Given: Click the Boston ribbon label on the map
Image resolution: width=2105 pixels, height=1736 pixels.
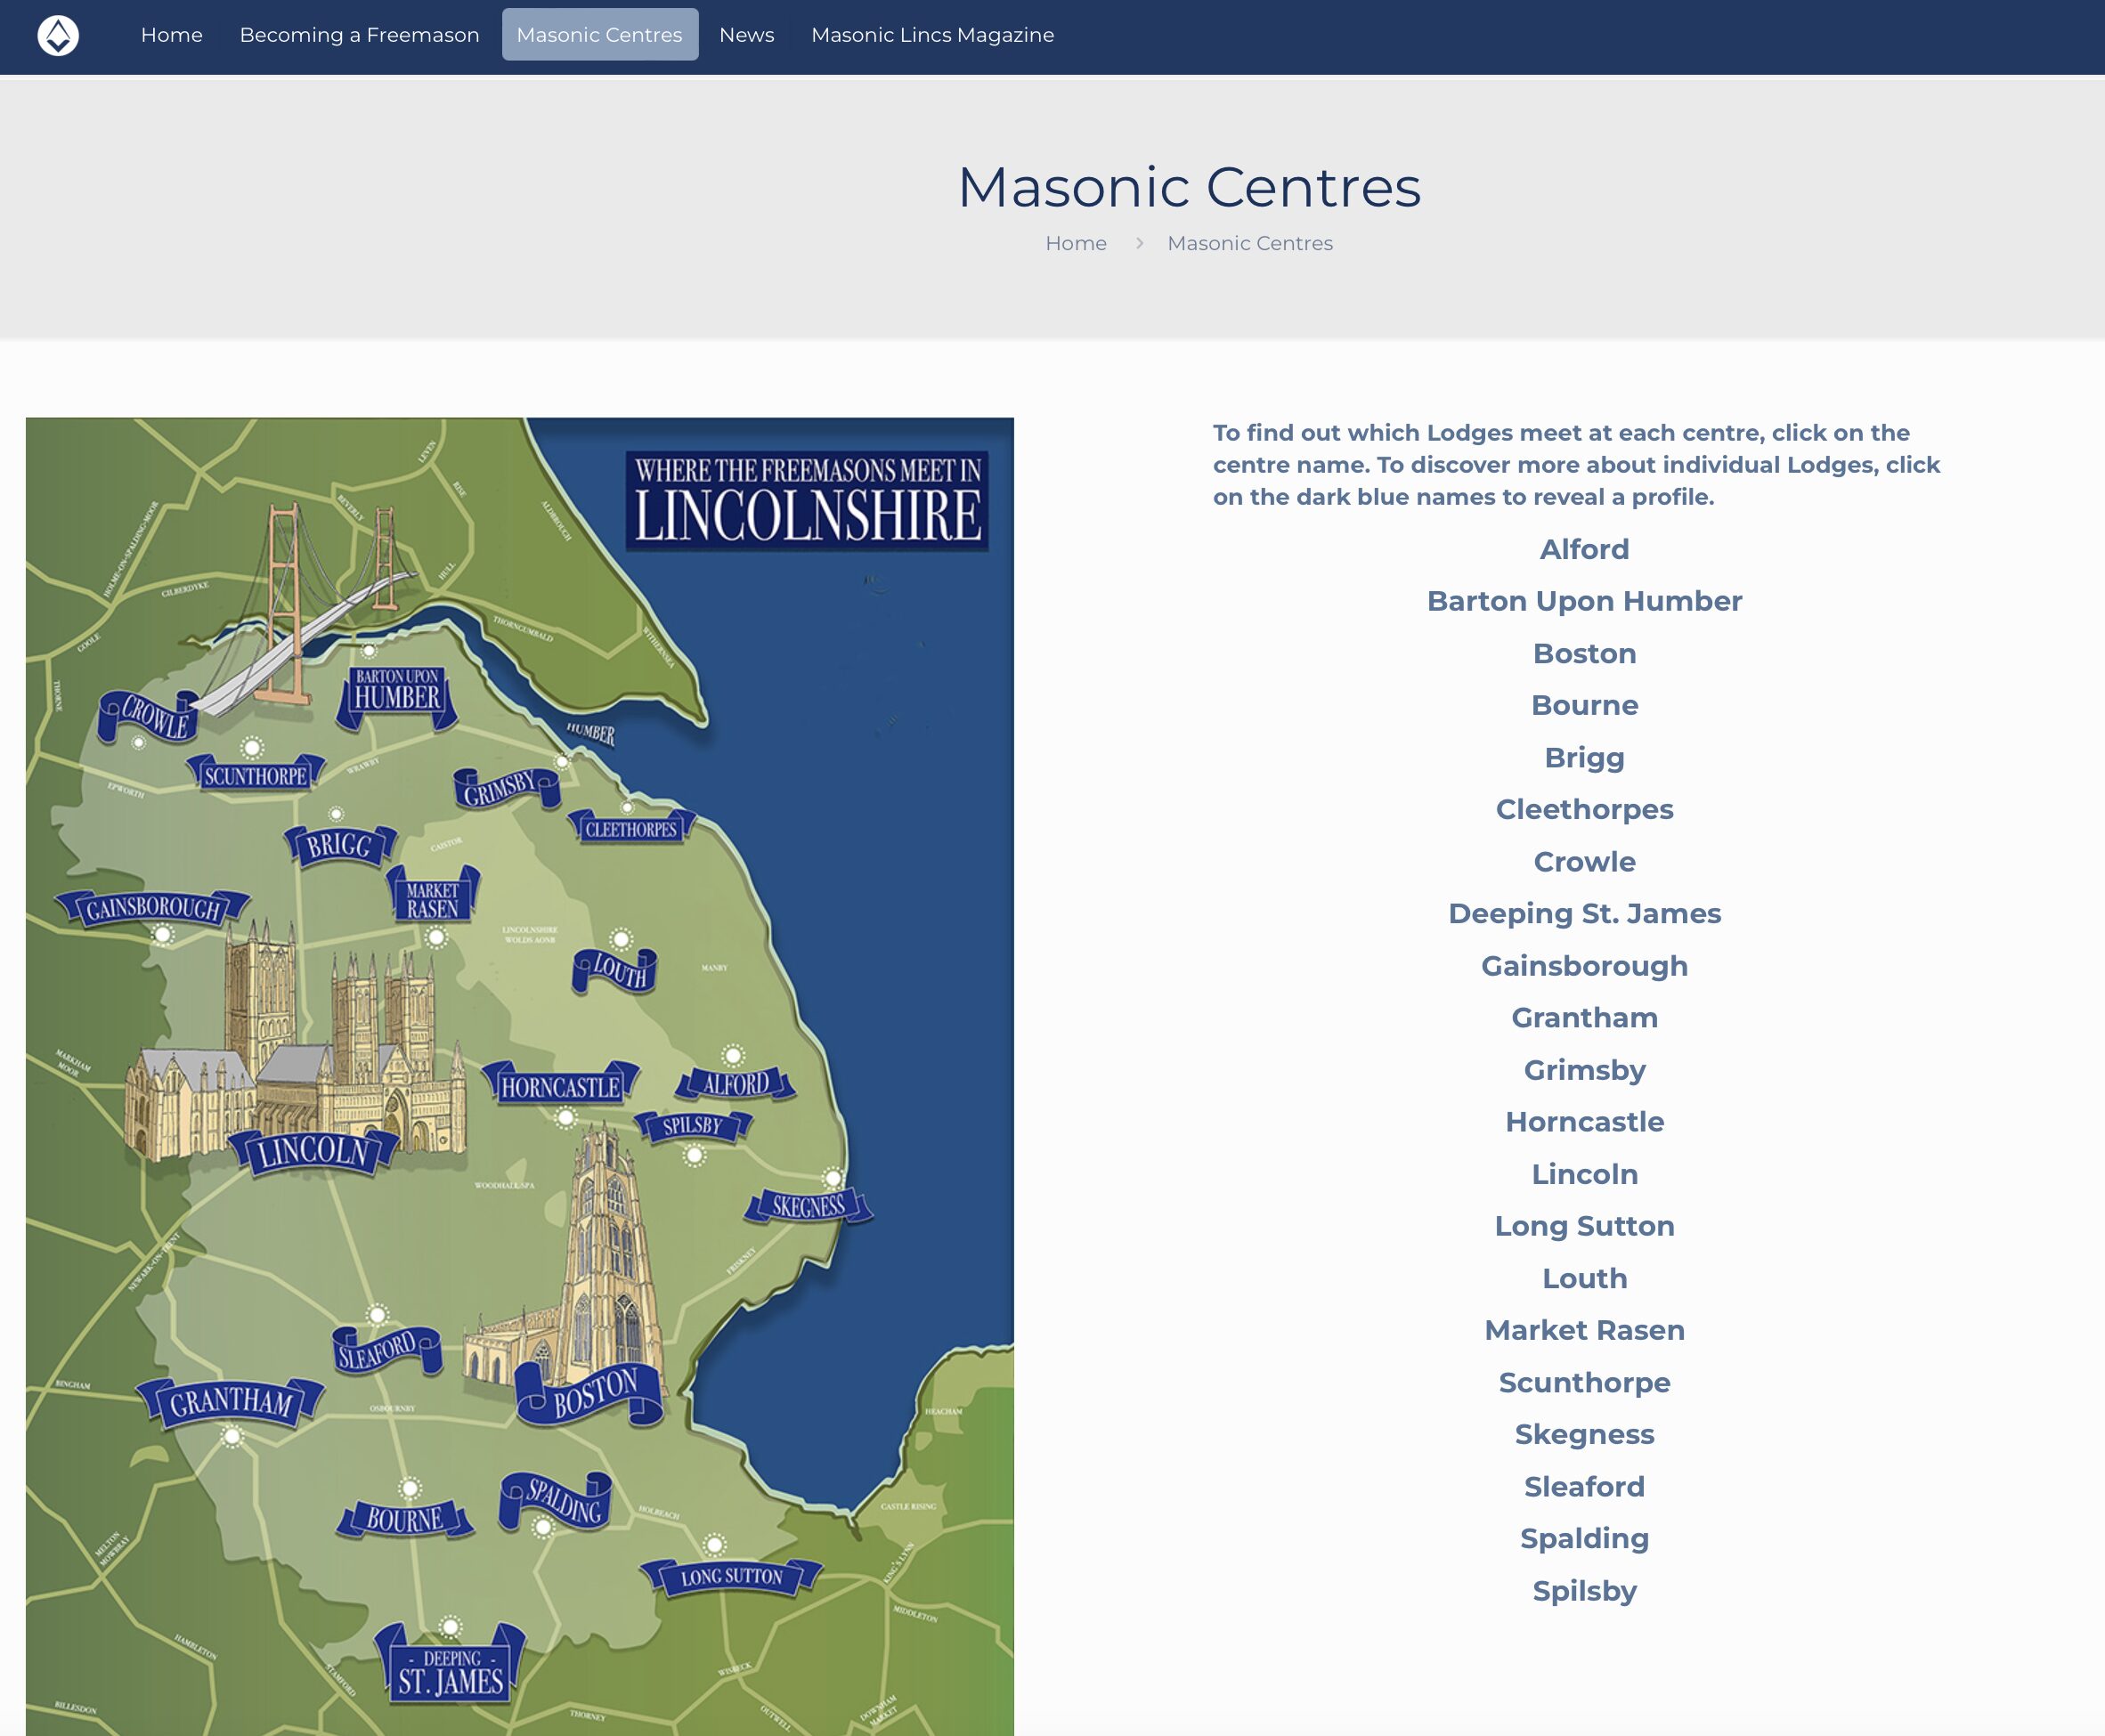Looking at the screenshot, I should (x=593, y=1393).
